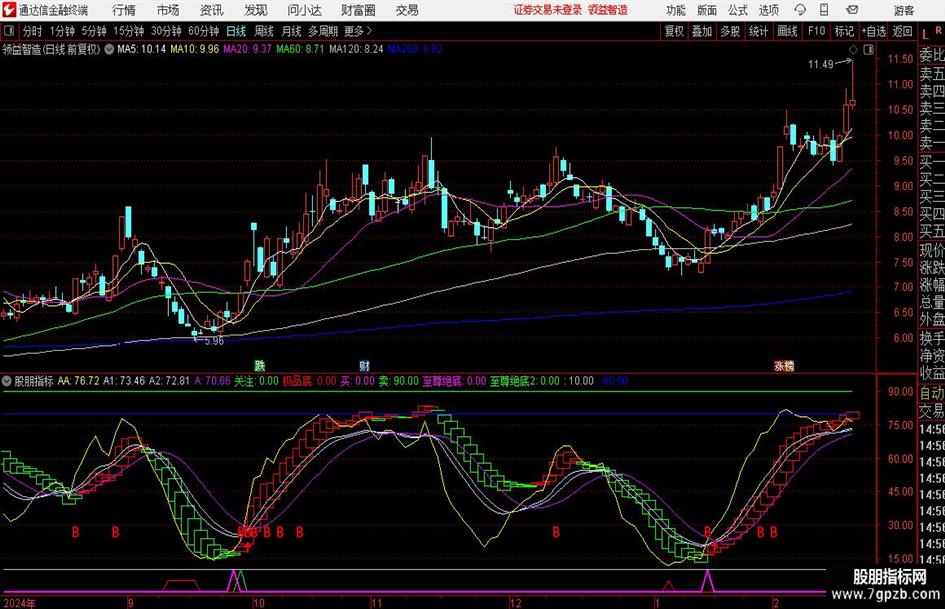
Task: Toggle the side panel icon near the 11.50 price
Action: pyautogui.click(x=868, y=50)
